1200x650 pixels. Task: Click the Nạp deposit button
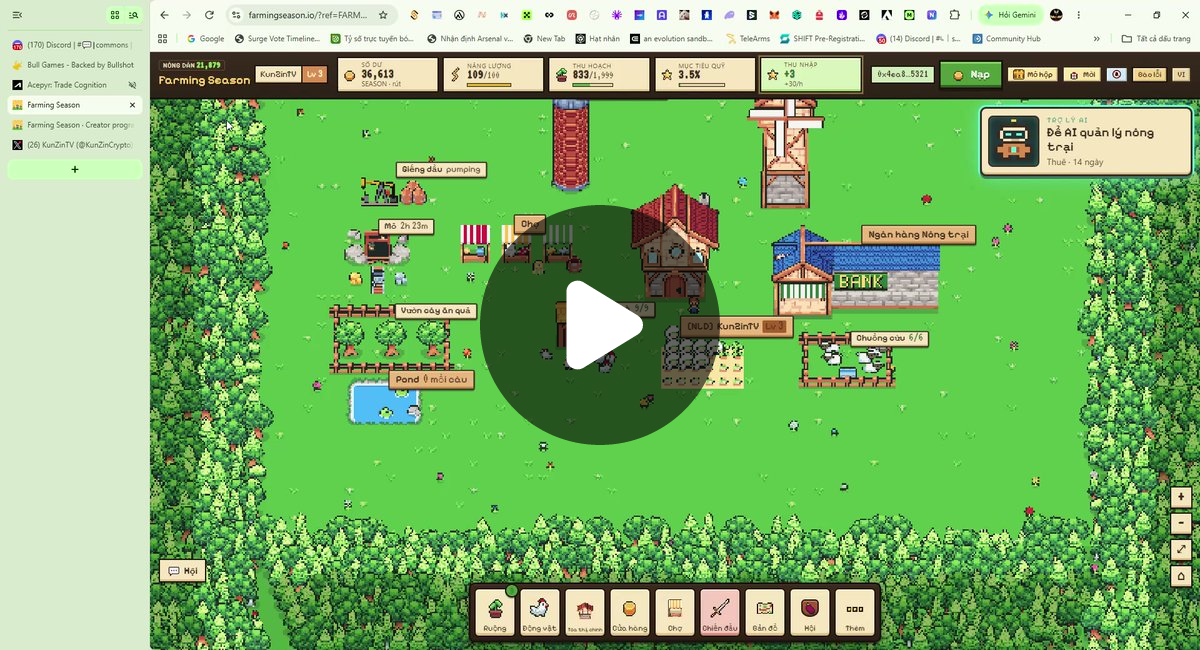[x=971, y=75]
